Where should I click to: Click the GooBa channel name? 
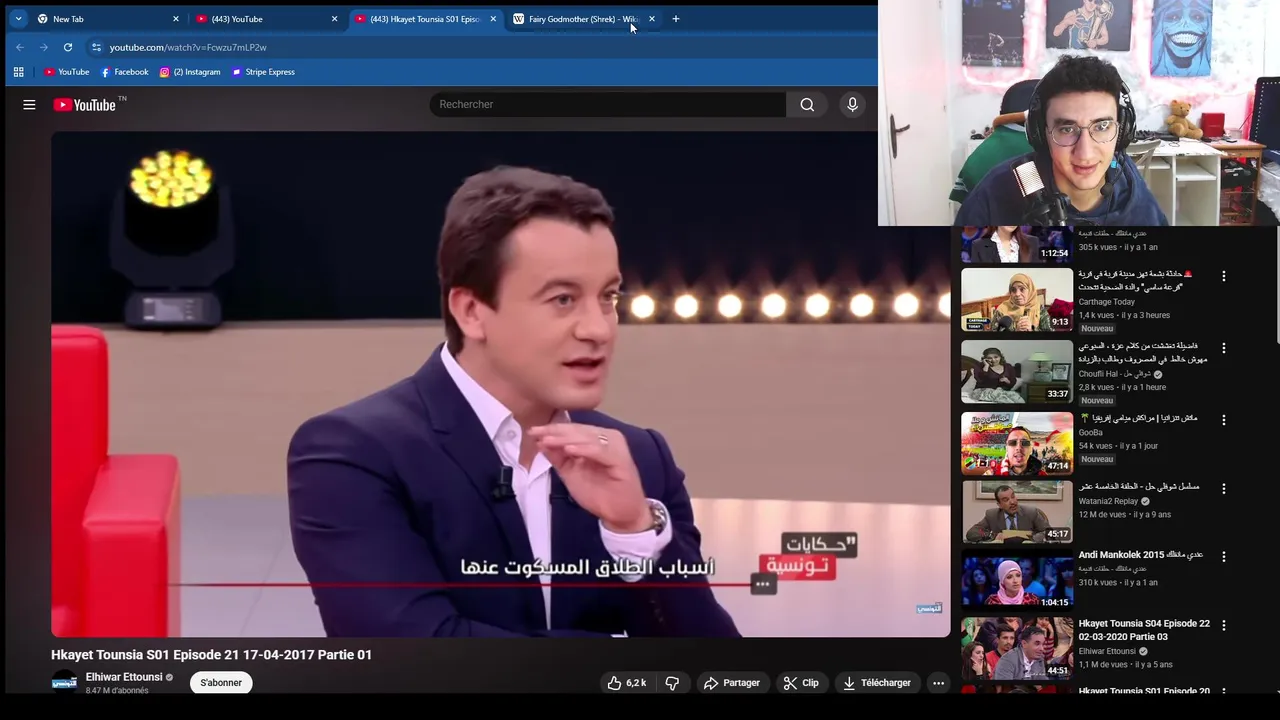pyautogui.click(x=1090, y=433)
